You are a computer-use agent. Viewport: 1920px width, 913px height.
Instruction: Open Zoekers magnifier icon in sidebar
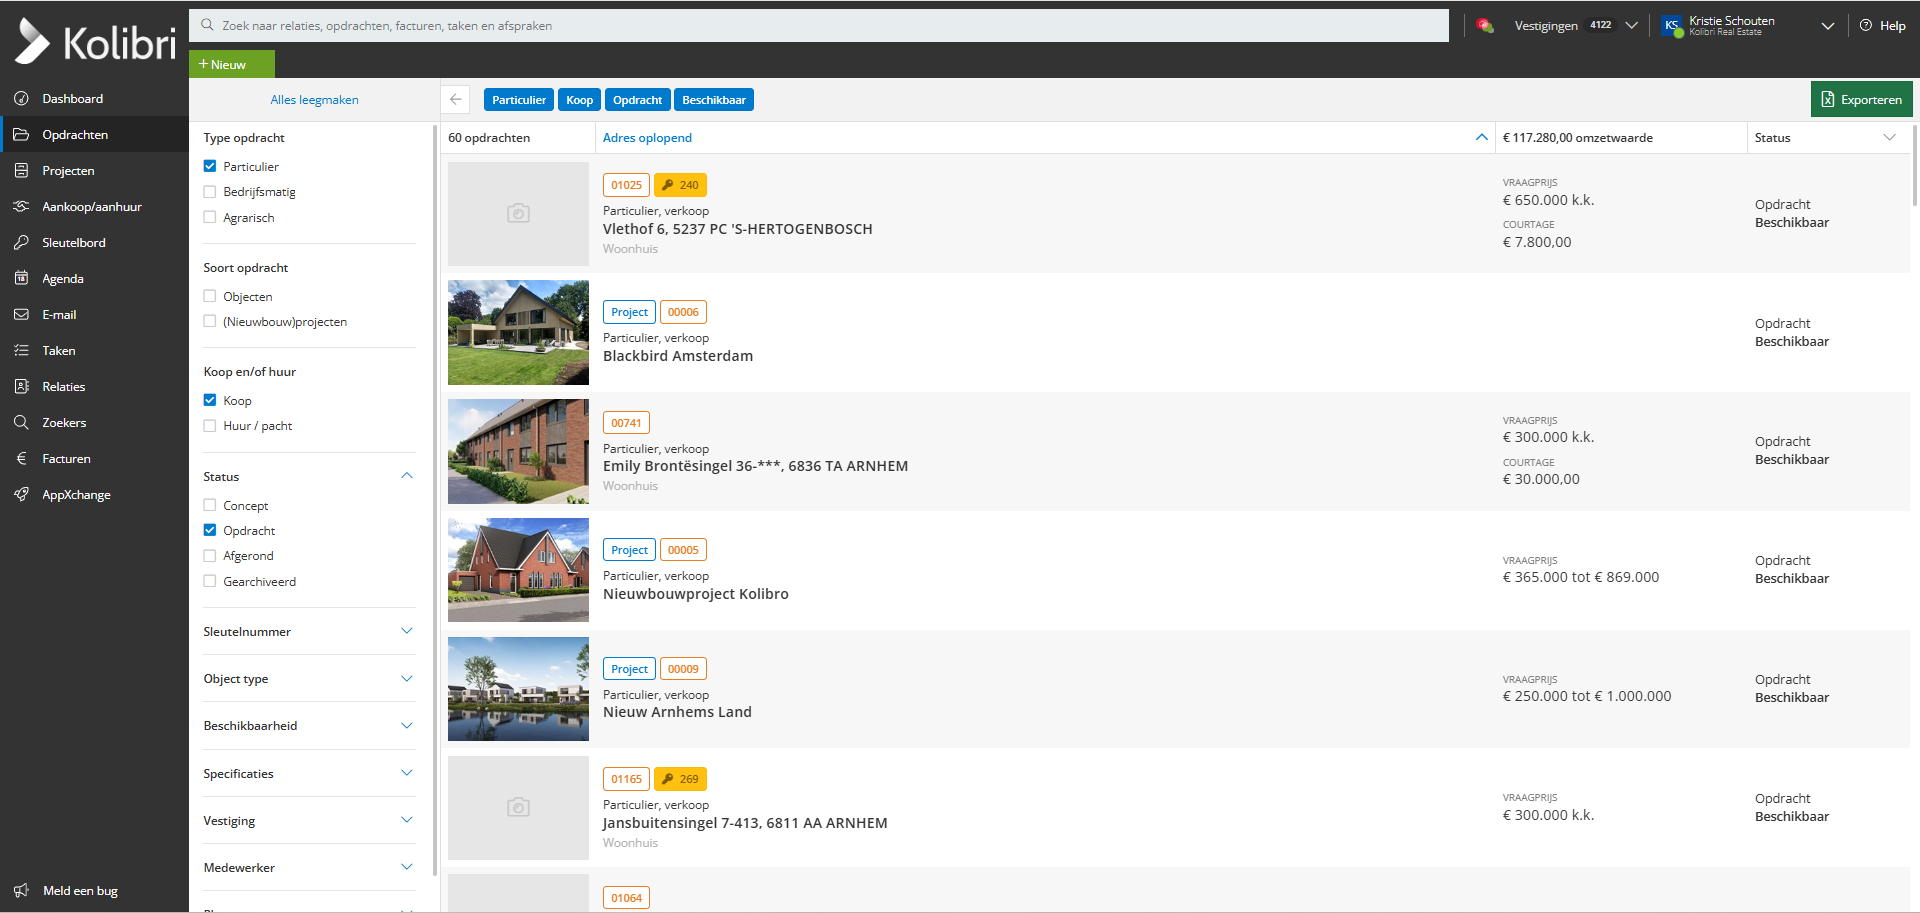[x=21, y=423]
